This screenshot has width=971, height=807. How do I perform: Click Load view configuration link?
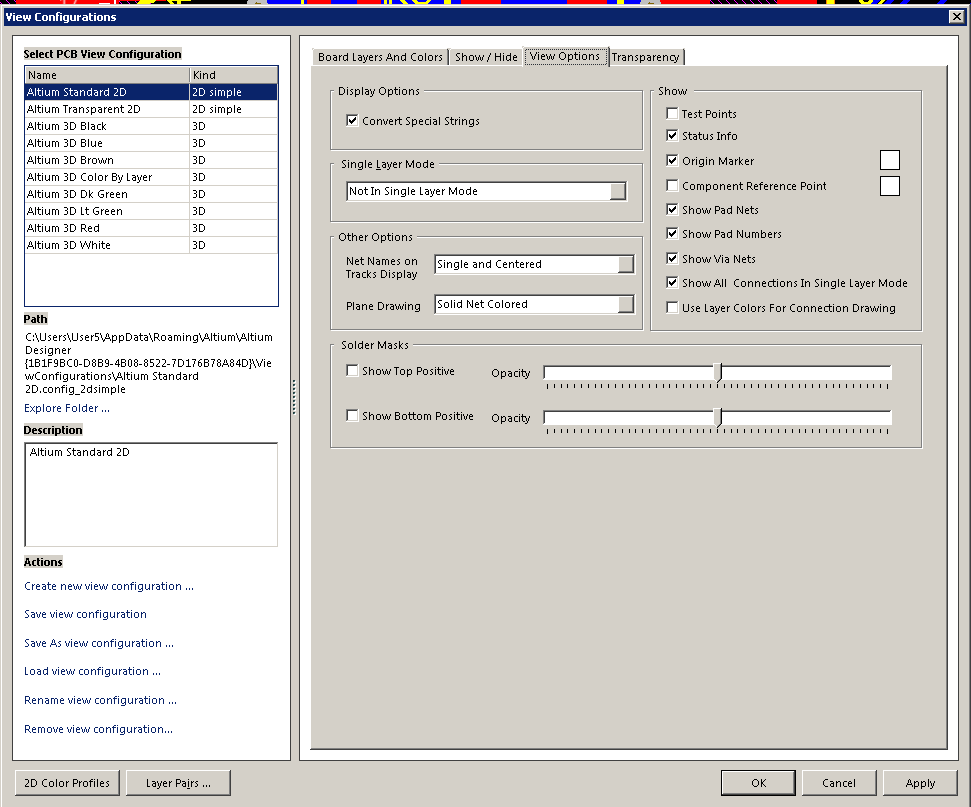tap(92, 671)
